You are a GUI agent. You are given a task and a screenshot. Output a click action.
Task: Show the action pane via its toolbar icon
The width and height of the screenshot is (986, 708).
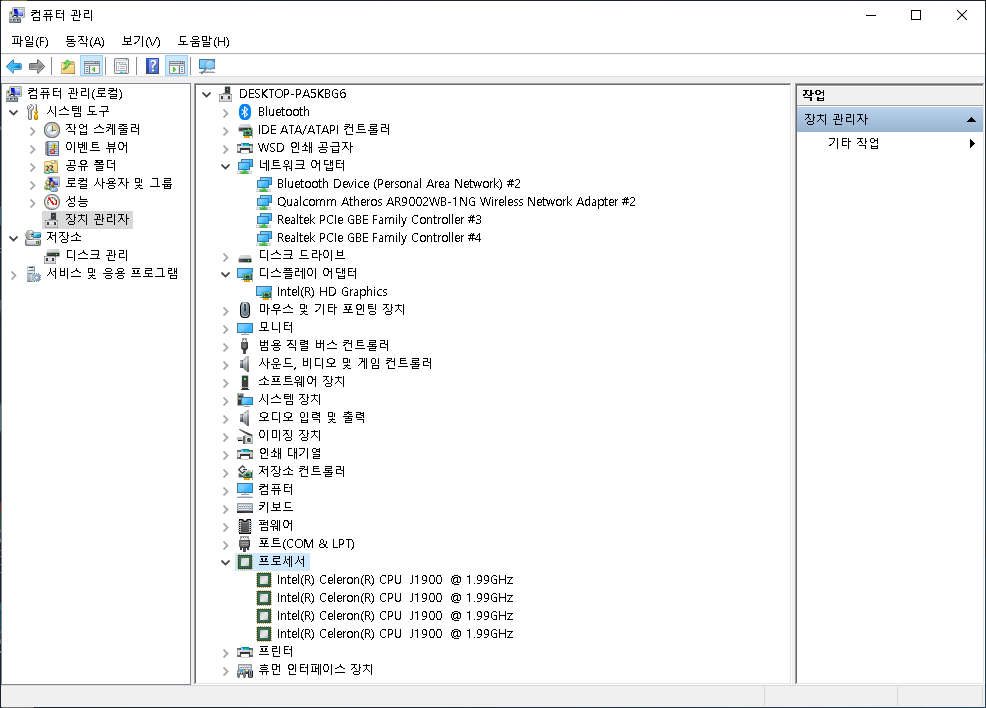click(177, 66)
